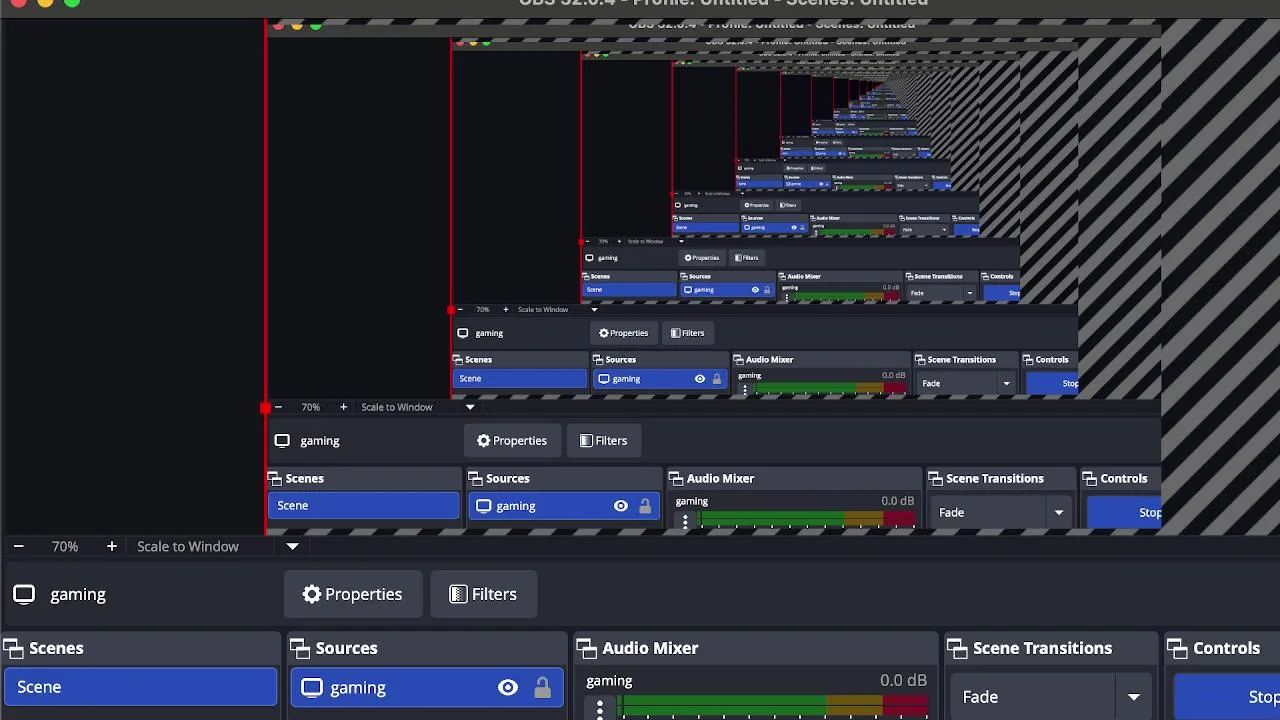1280x720 pixels.
Task: Click the Properties button in the largest preview mirror
Action: click(x=512, y=441)
